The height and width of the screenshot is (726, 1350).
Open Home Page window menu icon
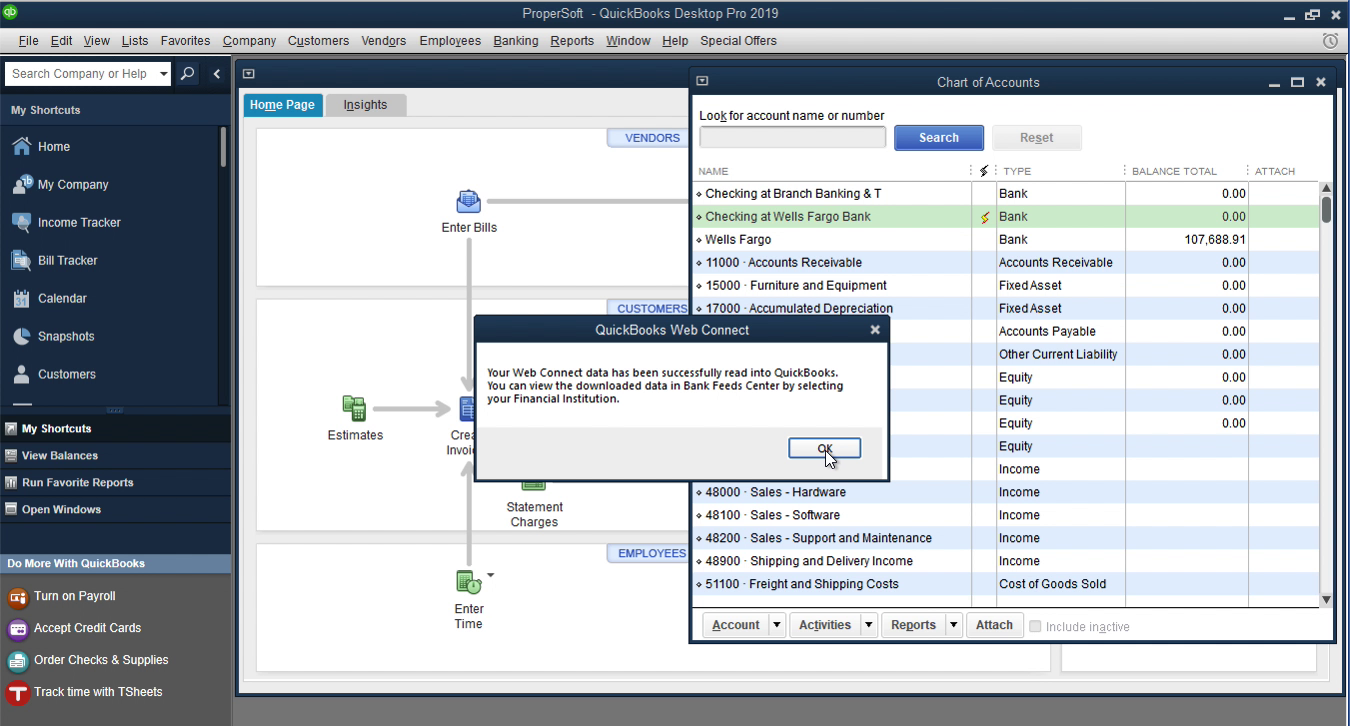click(x=249, y=73)
